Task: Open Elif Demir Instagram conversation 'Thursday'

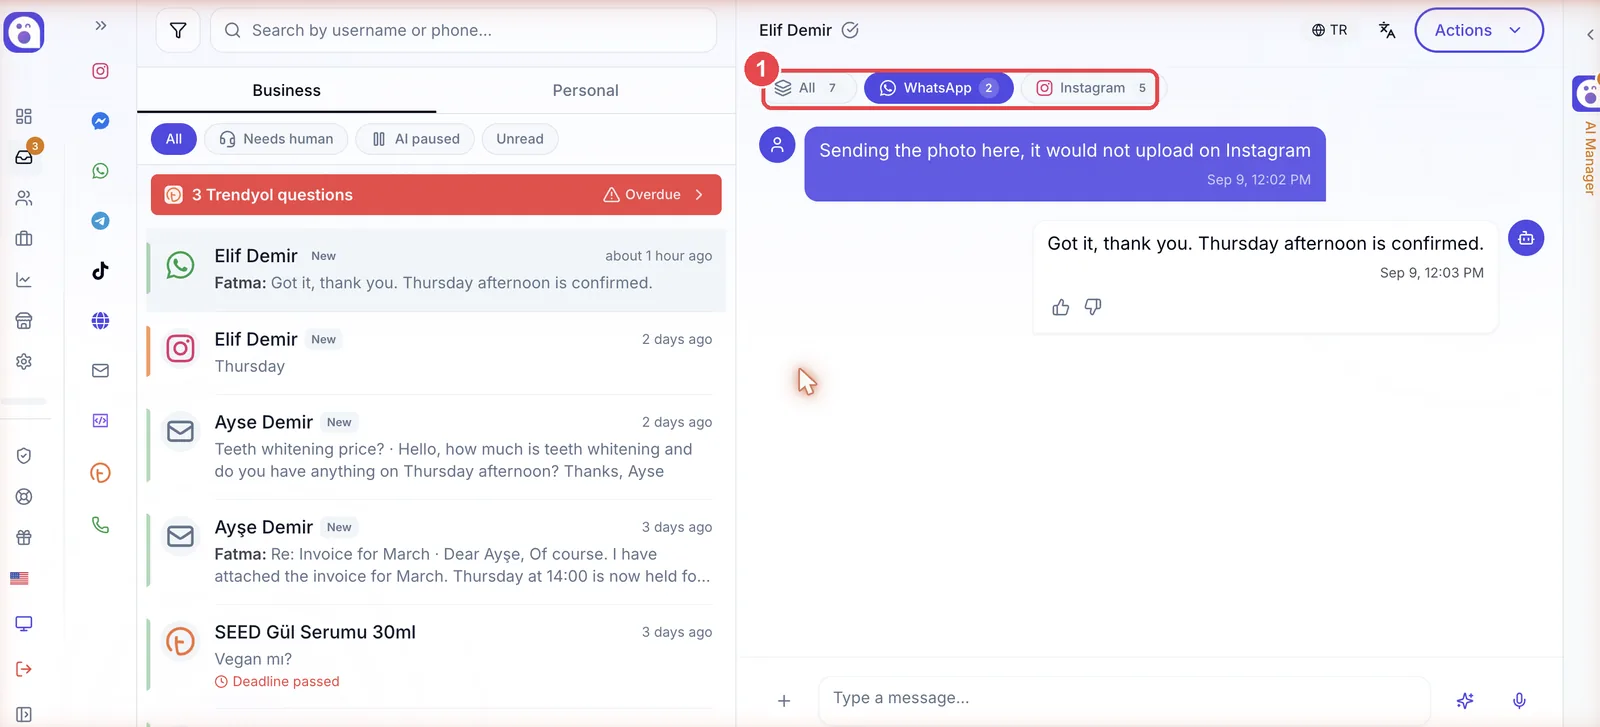Action: click(436, 353)
